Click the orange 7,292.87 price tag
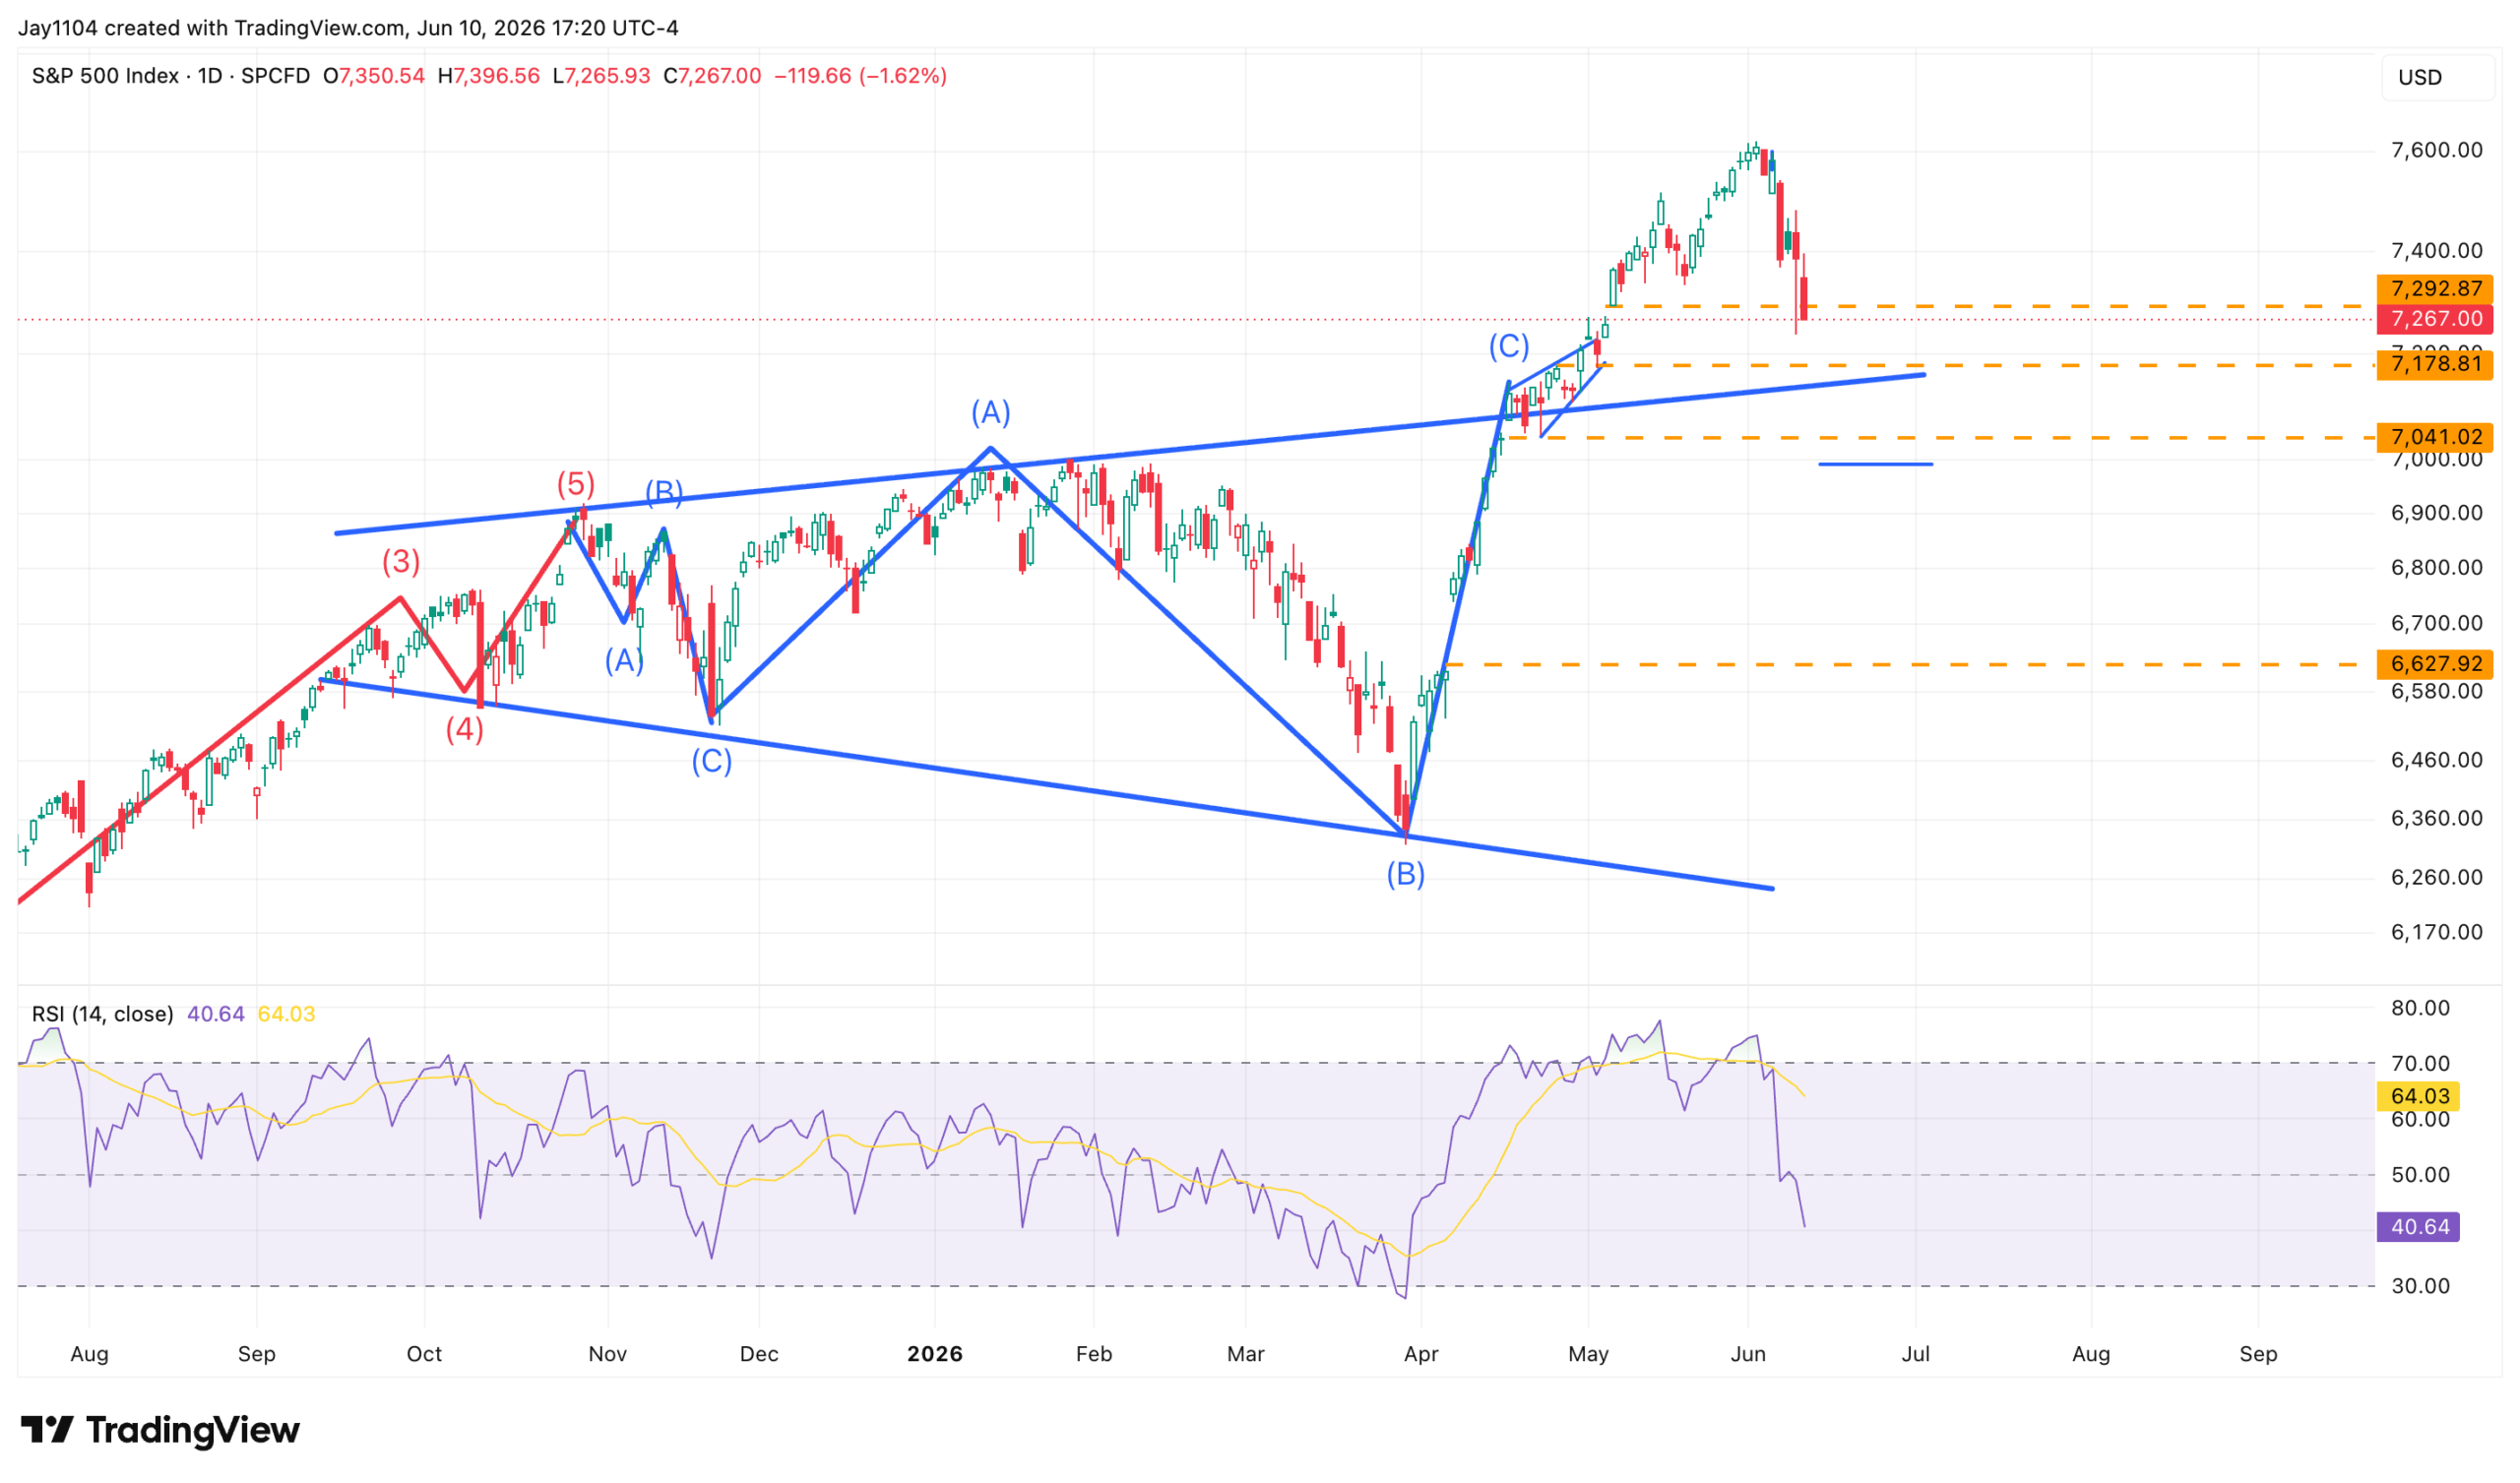2520x1483 pixels. (2435, 289)
